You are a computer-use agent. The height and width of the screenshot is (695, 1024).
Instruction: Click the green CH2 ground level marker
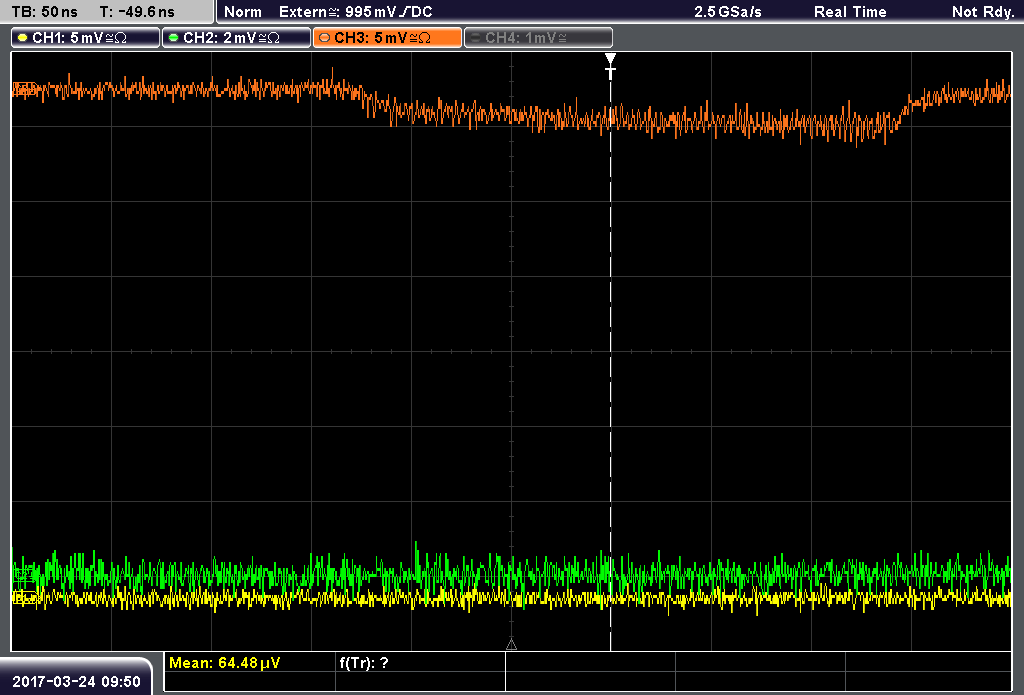[x=24, y=575]
